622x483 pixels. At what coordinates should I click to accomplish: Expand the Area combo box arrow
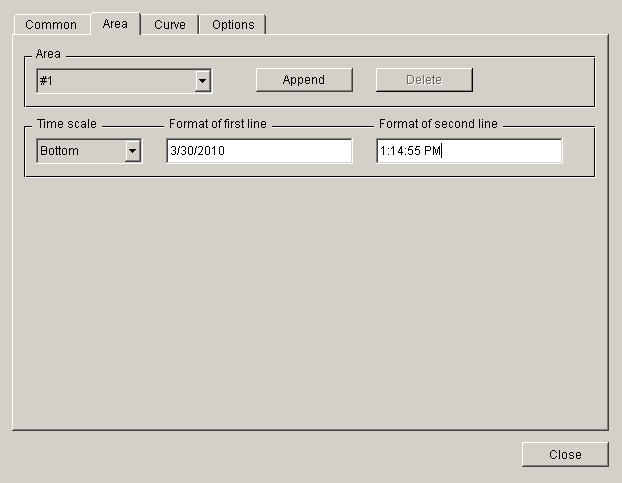pyautogui.click(x=202, y=81)
